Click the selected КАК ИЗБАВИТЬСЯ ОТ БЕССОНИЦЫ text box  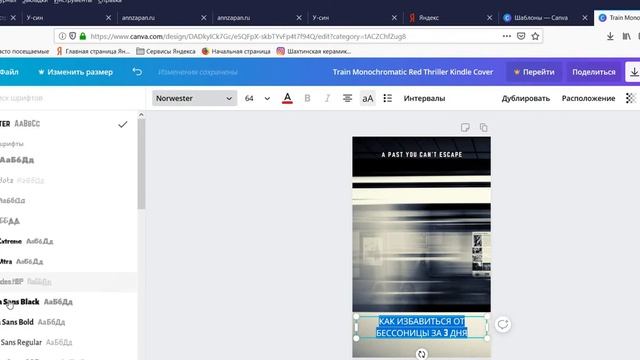422,327
